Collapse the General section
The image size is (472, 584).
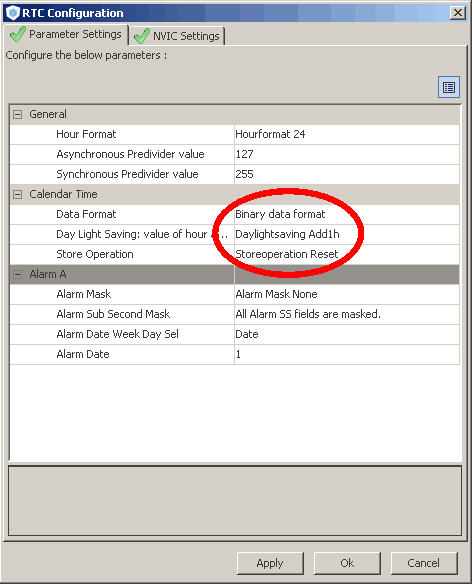click(x=18, y=114)
